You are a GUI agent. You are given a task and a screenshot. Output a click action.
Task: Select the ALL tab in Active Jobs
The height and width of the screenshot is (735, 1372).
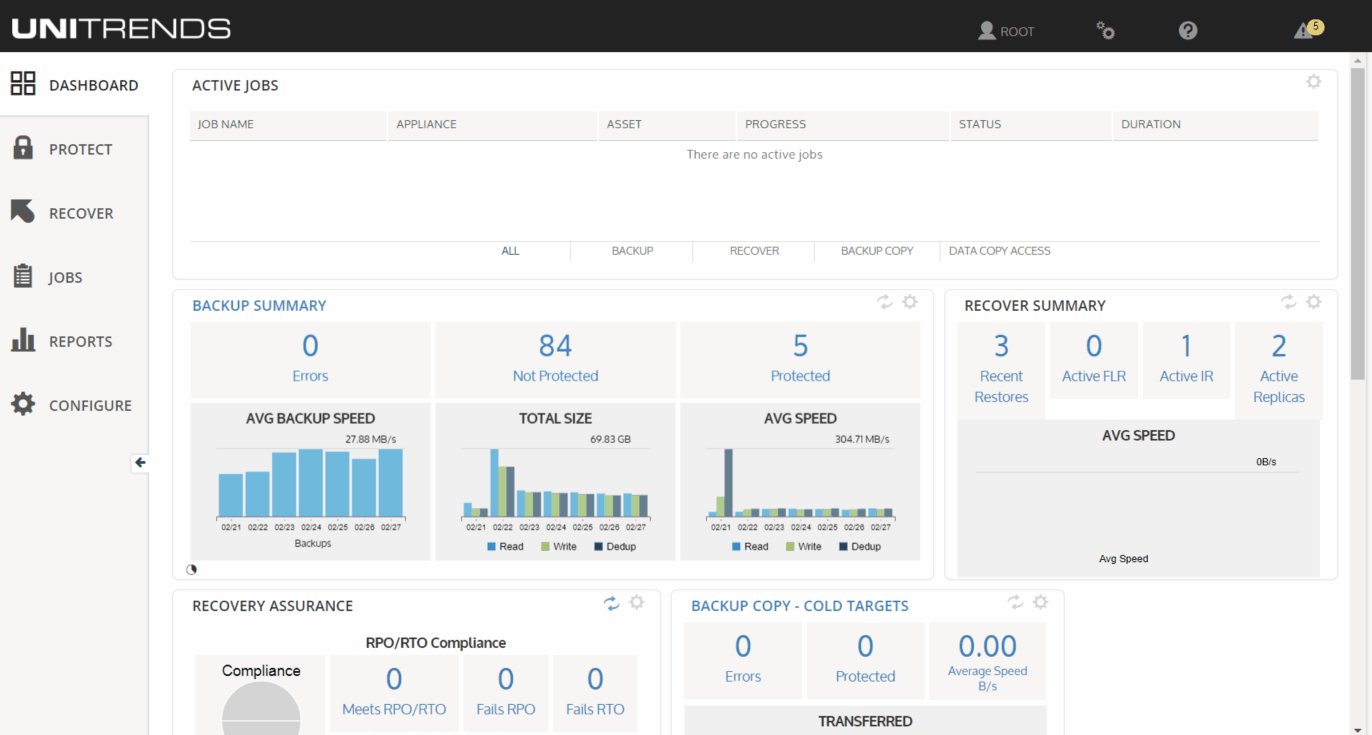510,251
